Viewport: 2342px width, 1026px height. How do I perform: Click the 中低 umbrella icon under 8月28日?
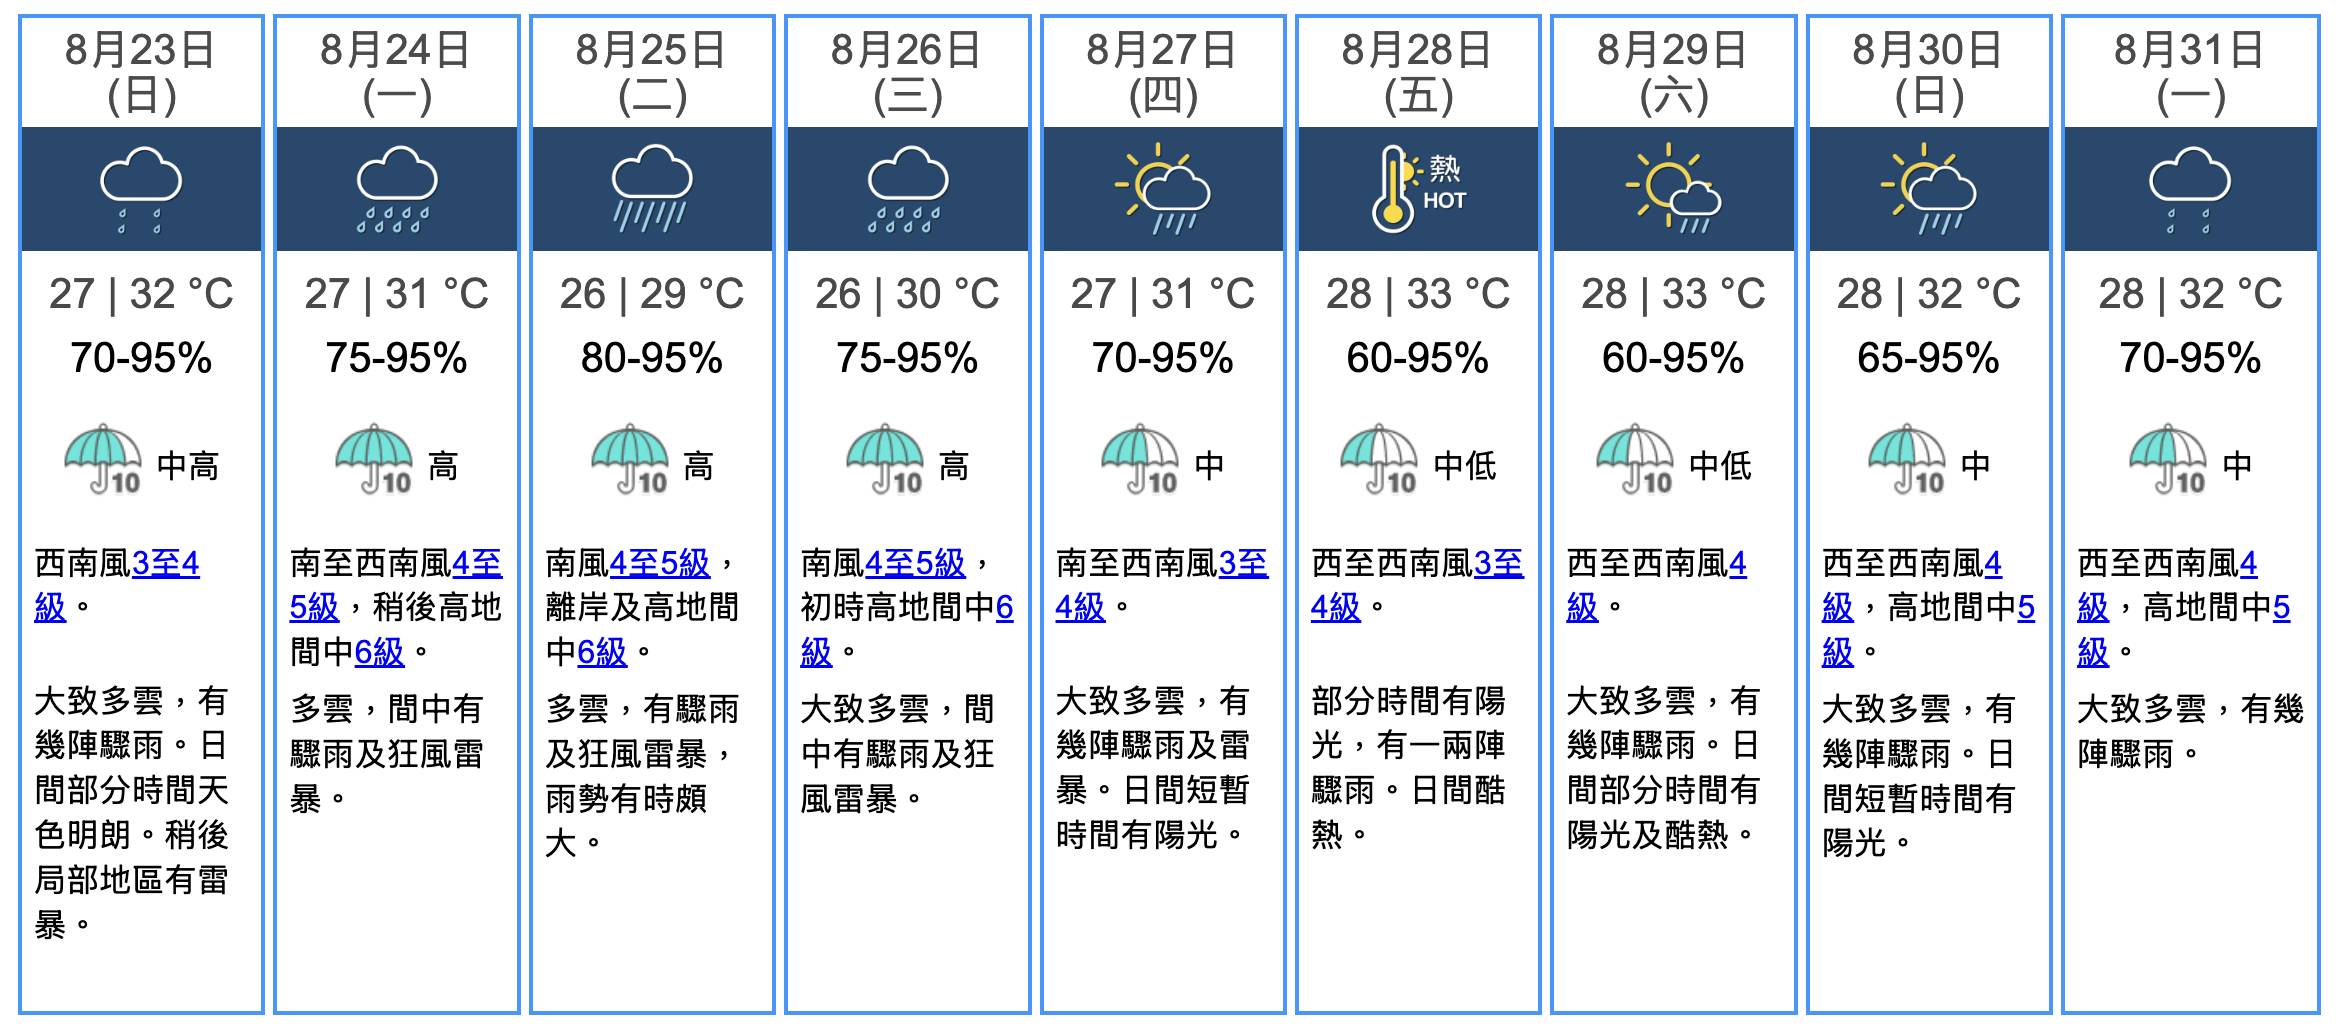pos(1379,459)
